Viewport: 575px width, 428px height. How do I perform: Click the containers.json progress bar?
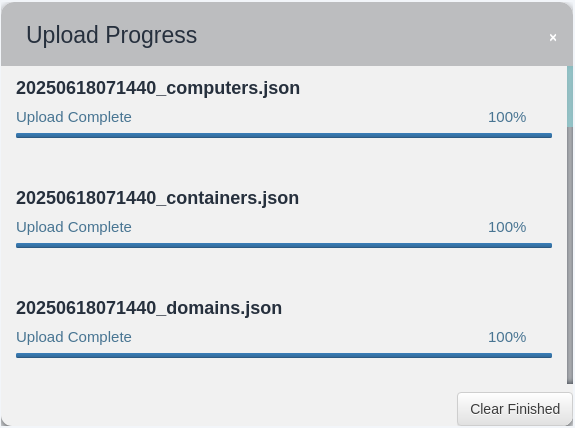(x=284, y=245)
